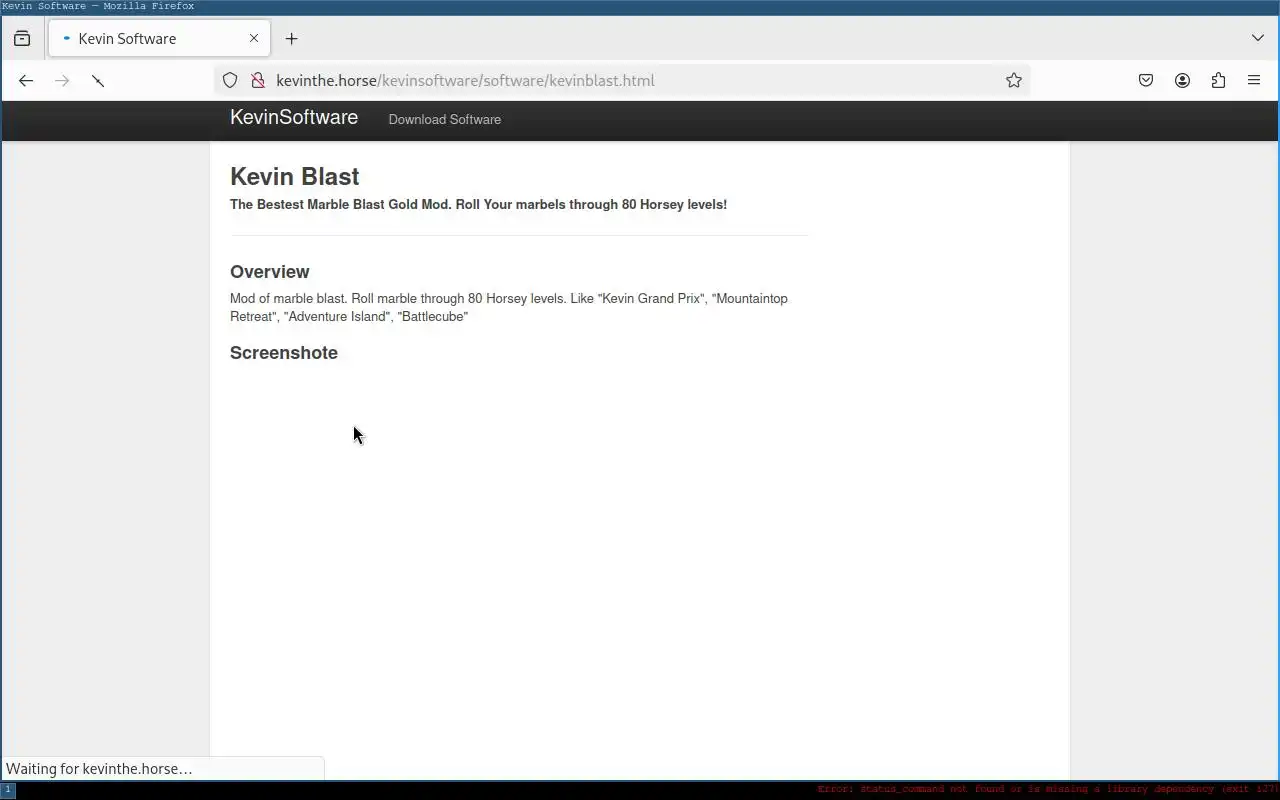The width and height of the screenshot is (1280, 800).
Task: Expand the list all tabs chevron
Action: [x=1257, y=38]
